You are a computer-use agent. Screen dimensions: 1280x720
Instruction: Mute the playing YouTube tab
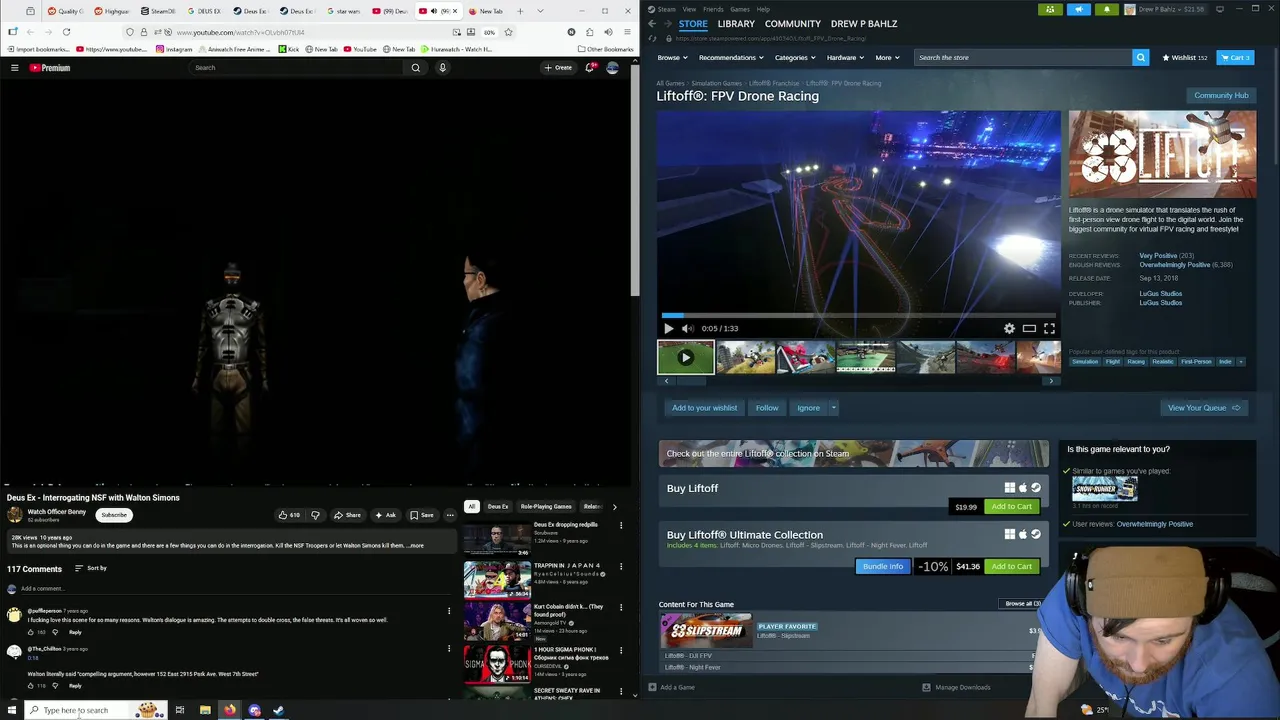[x=434, y=11]
